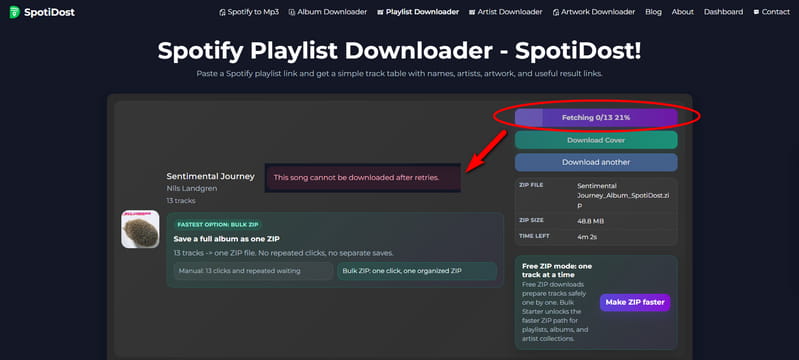This screenshot has width=799, height=360.
Task: Click the Artwork Downloader nav icon
Action: pyautogui.click(x=555, y=12)
